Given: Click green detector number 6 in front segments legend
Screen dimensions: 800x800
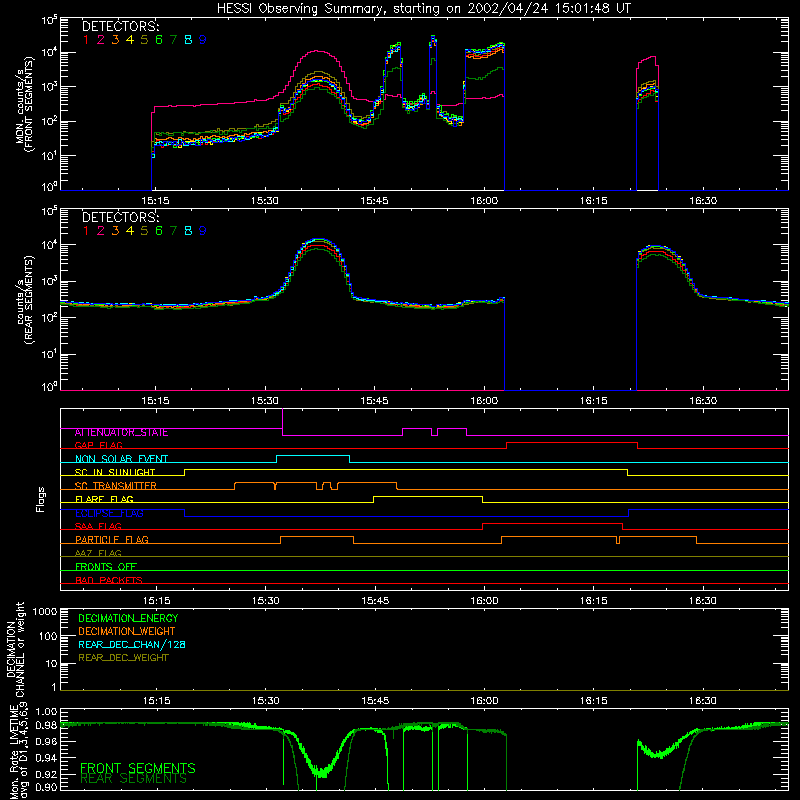Looking at the screenshot, I should pyautogui.click(x=159, y=40).
